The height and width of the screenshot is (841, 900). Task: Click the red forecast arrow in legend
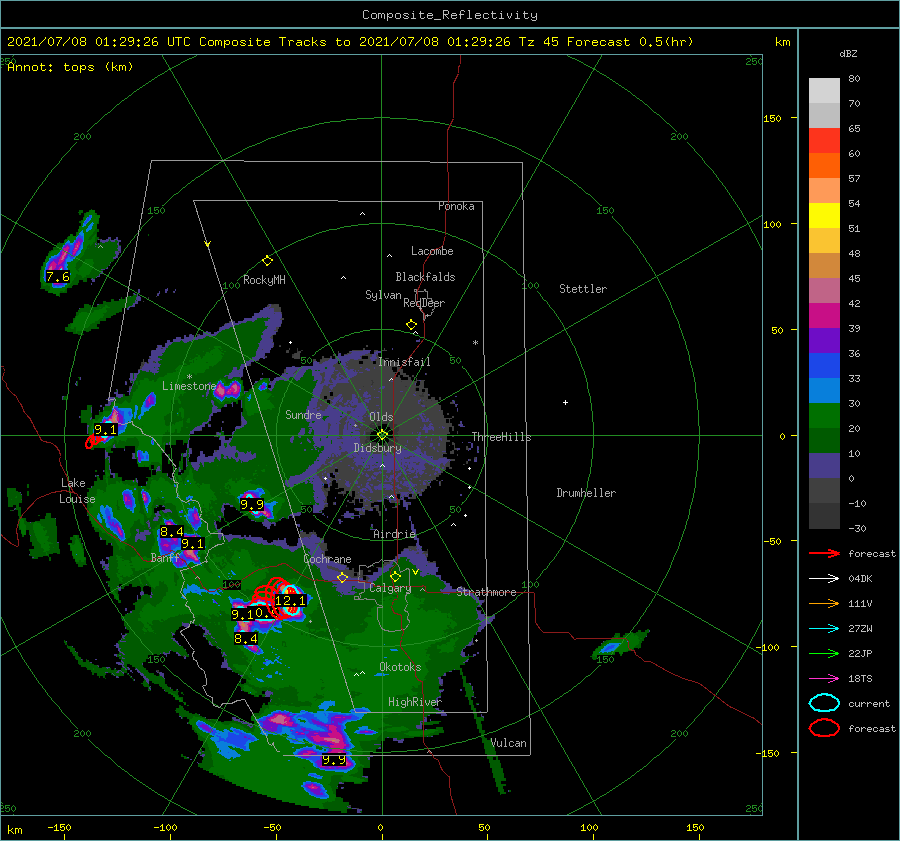(824, 553)
